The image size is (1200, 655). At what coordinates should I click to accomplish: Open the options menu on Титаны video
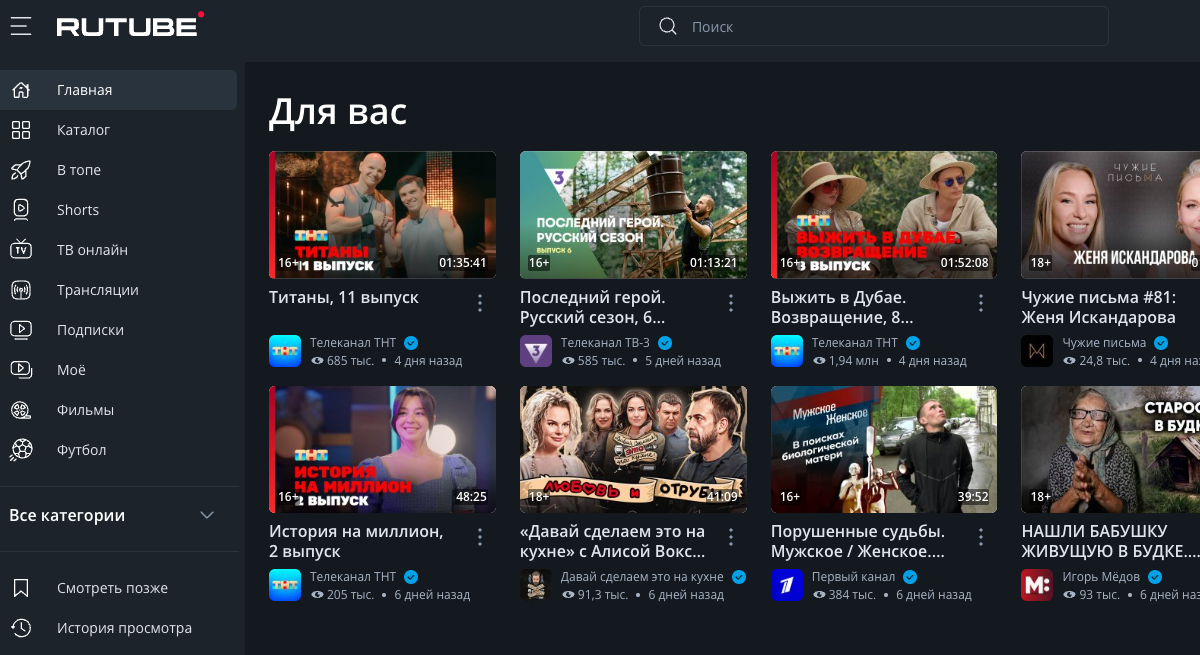coord(479,302)
